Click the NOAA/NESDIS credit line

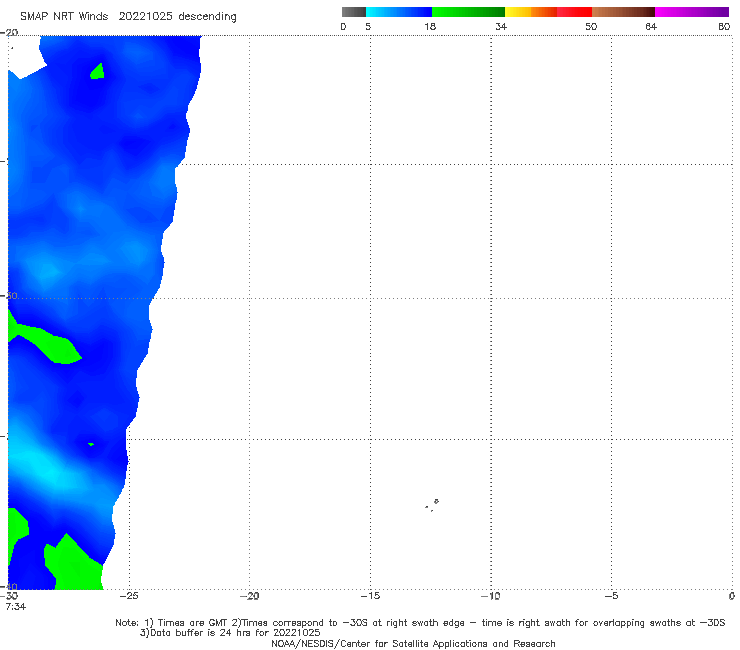pos(413,644)
